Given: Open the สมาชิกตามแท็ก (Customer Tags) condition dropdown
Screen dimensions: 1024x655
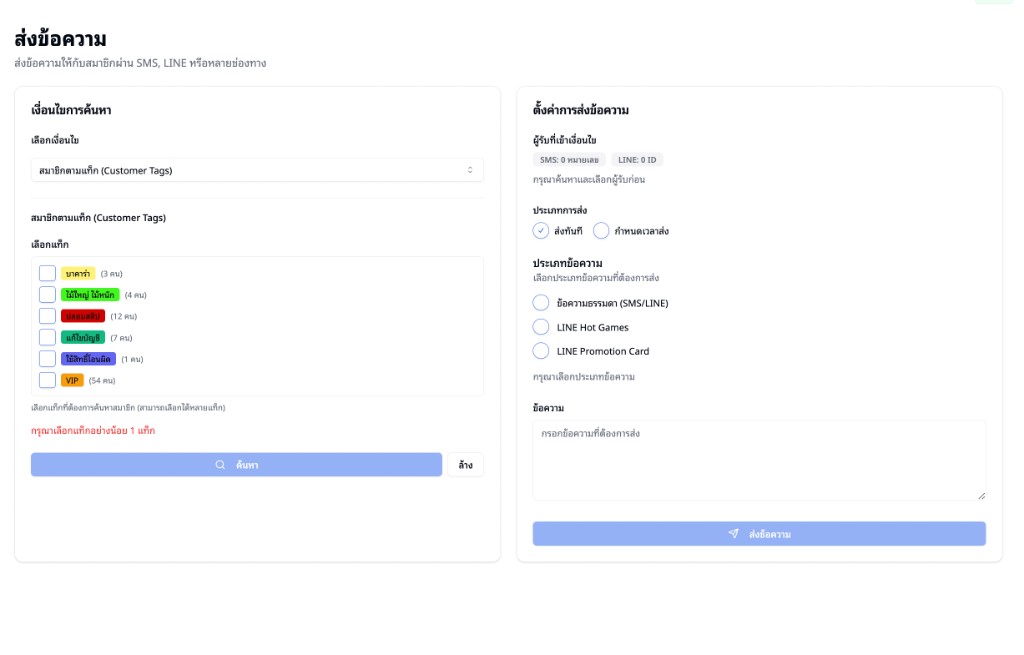Looking at the screenshot, I should 257,170.
